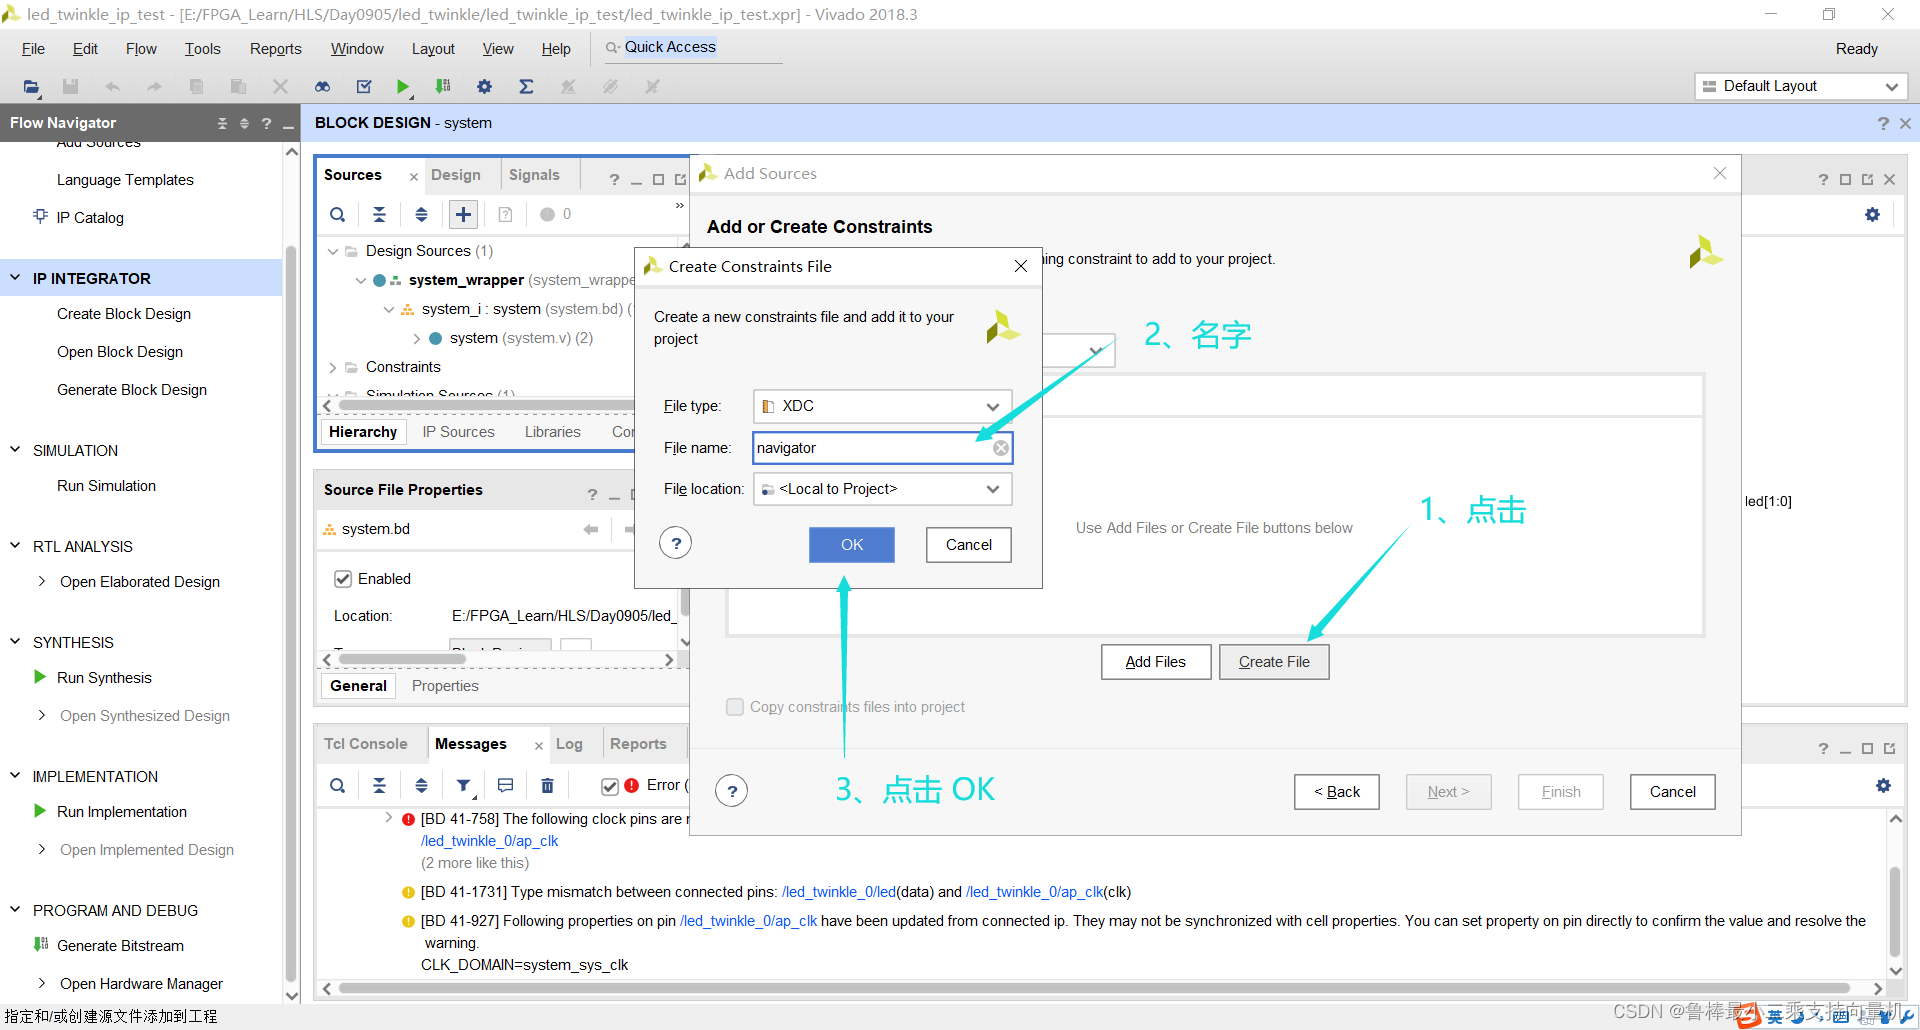1920x1030 pixels.
Task: Collapse all messages icon
Action: 379,786
